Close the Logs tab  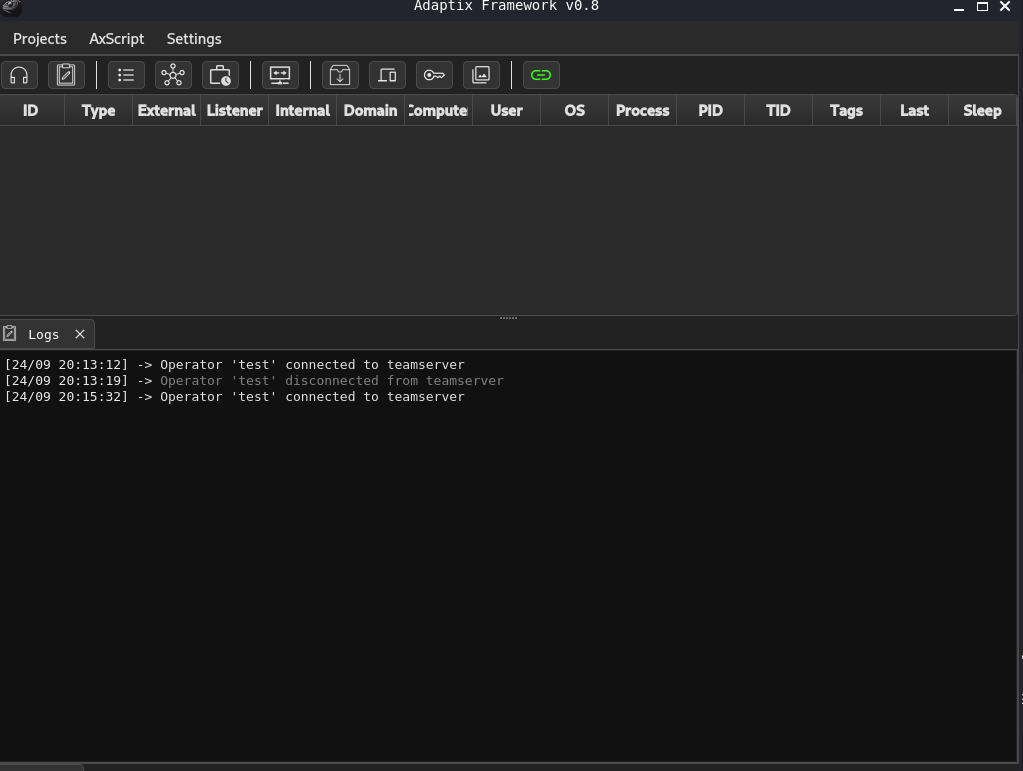[80, 334]
